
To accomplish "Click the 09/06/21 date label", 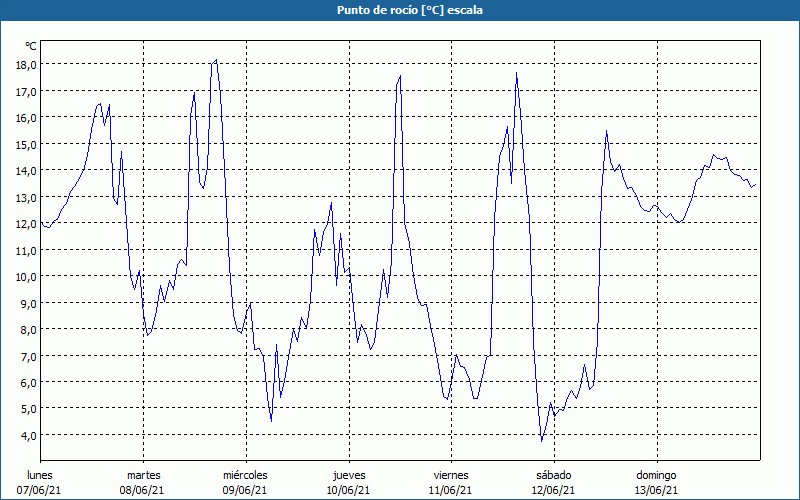I will (245, 490).
